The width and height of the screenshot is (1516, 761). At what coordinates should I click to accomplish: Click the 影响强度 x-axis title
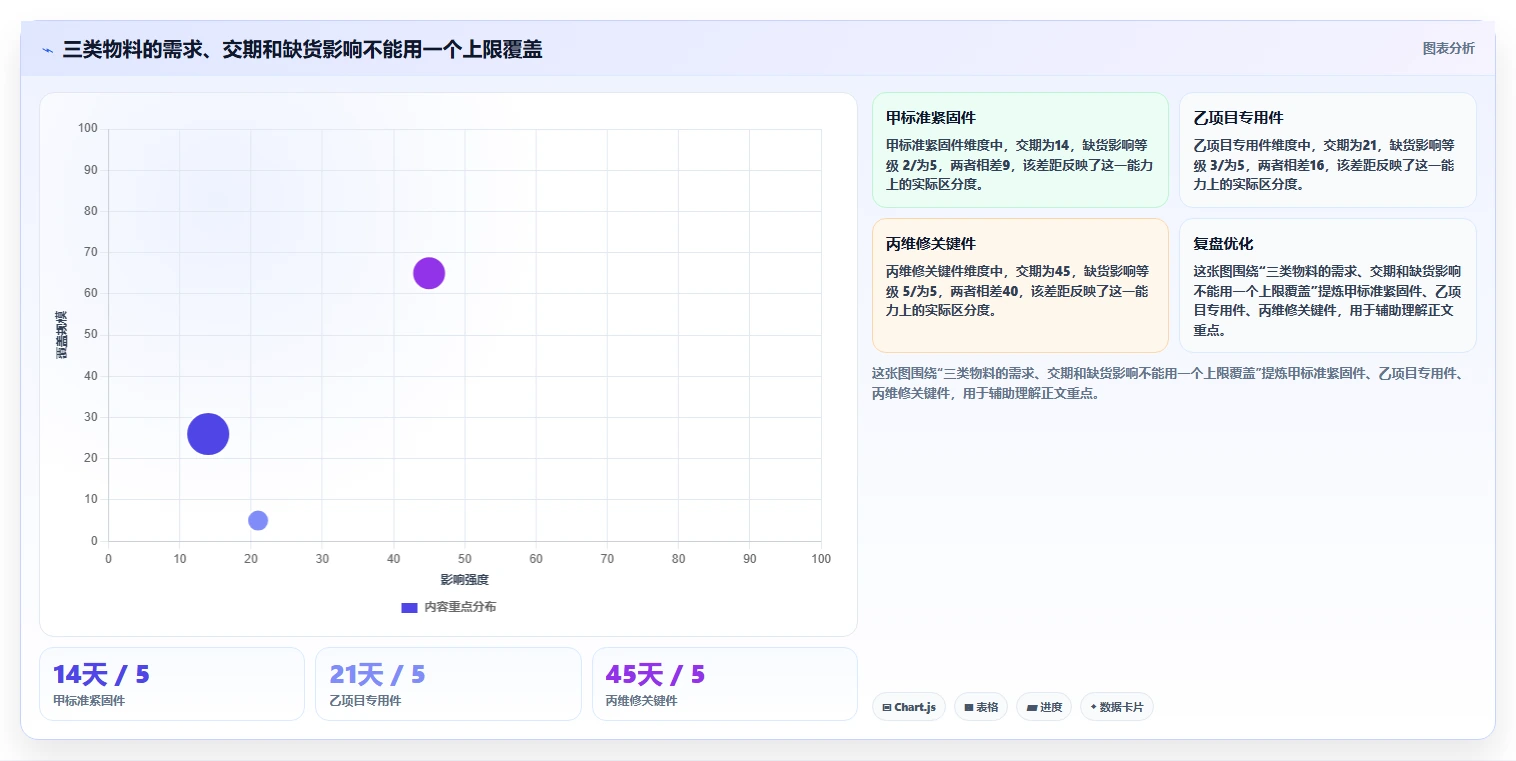(465, 580)
